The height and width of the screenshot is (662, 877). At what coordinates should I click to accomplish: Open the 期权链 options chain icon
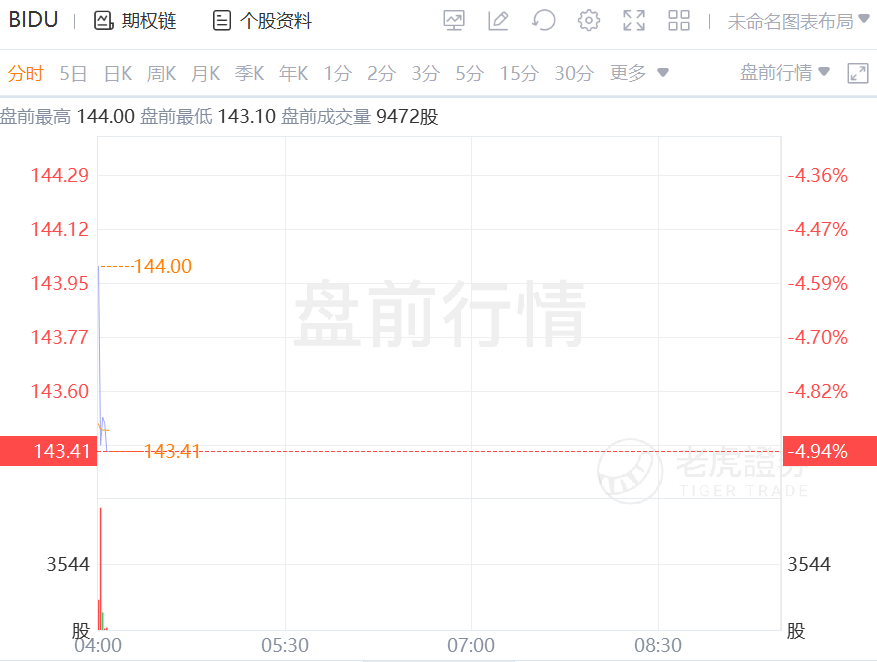point(104,21)
